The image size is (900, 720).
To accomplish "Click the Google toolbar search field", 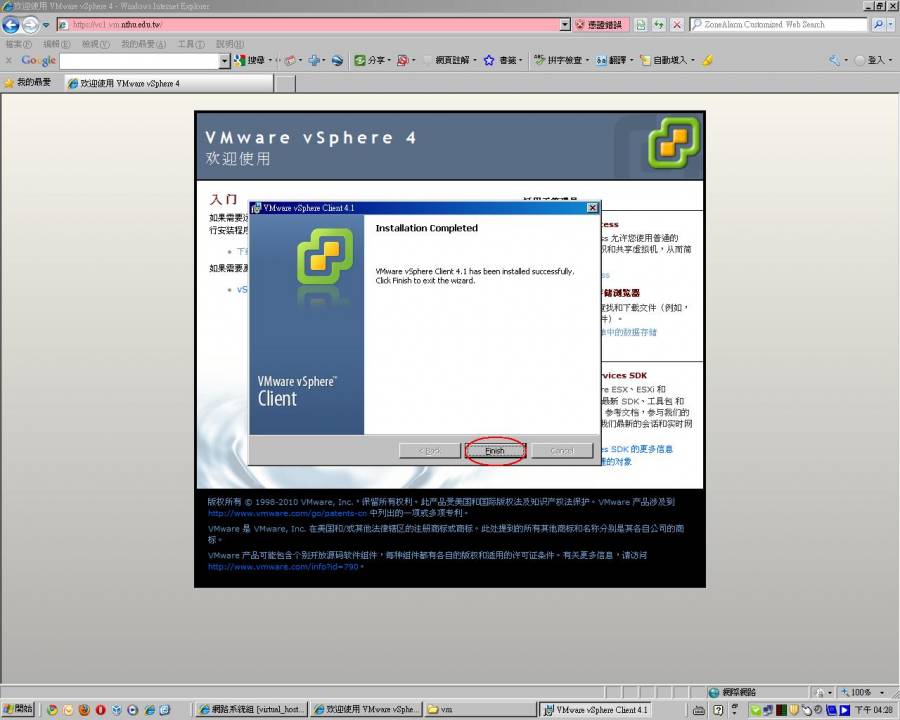I will [140, 61].
